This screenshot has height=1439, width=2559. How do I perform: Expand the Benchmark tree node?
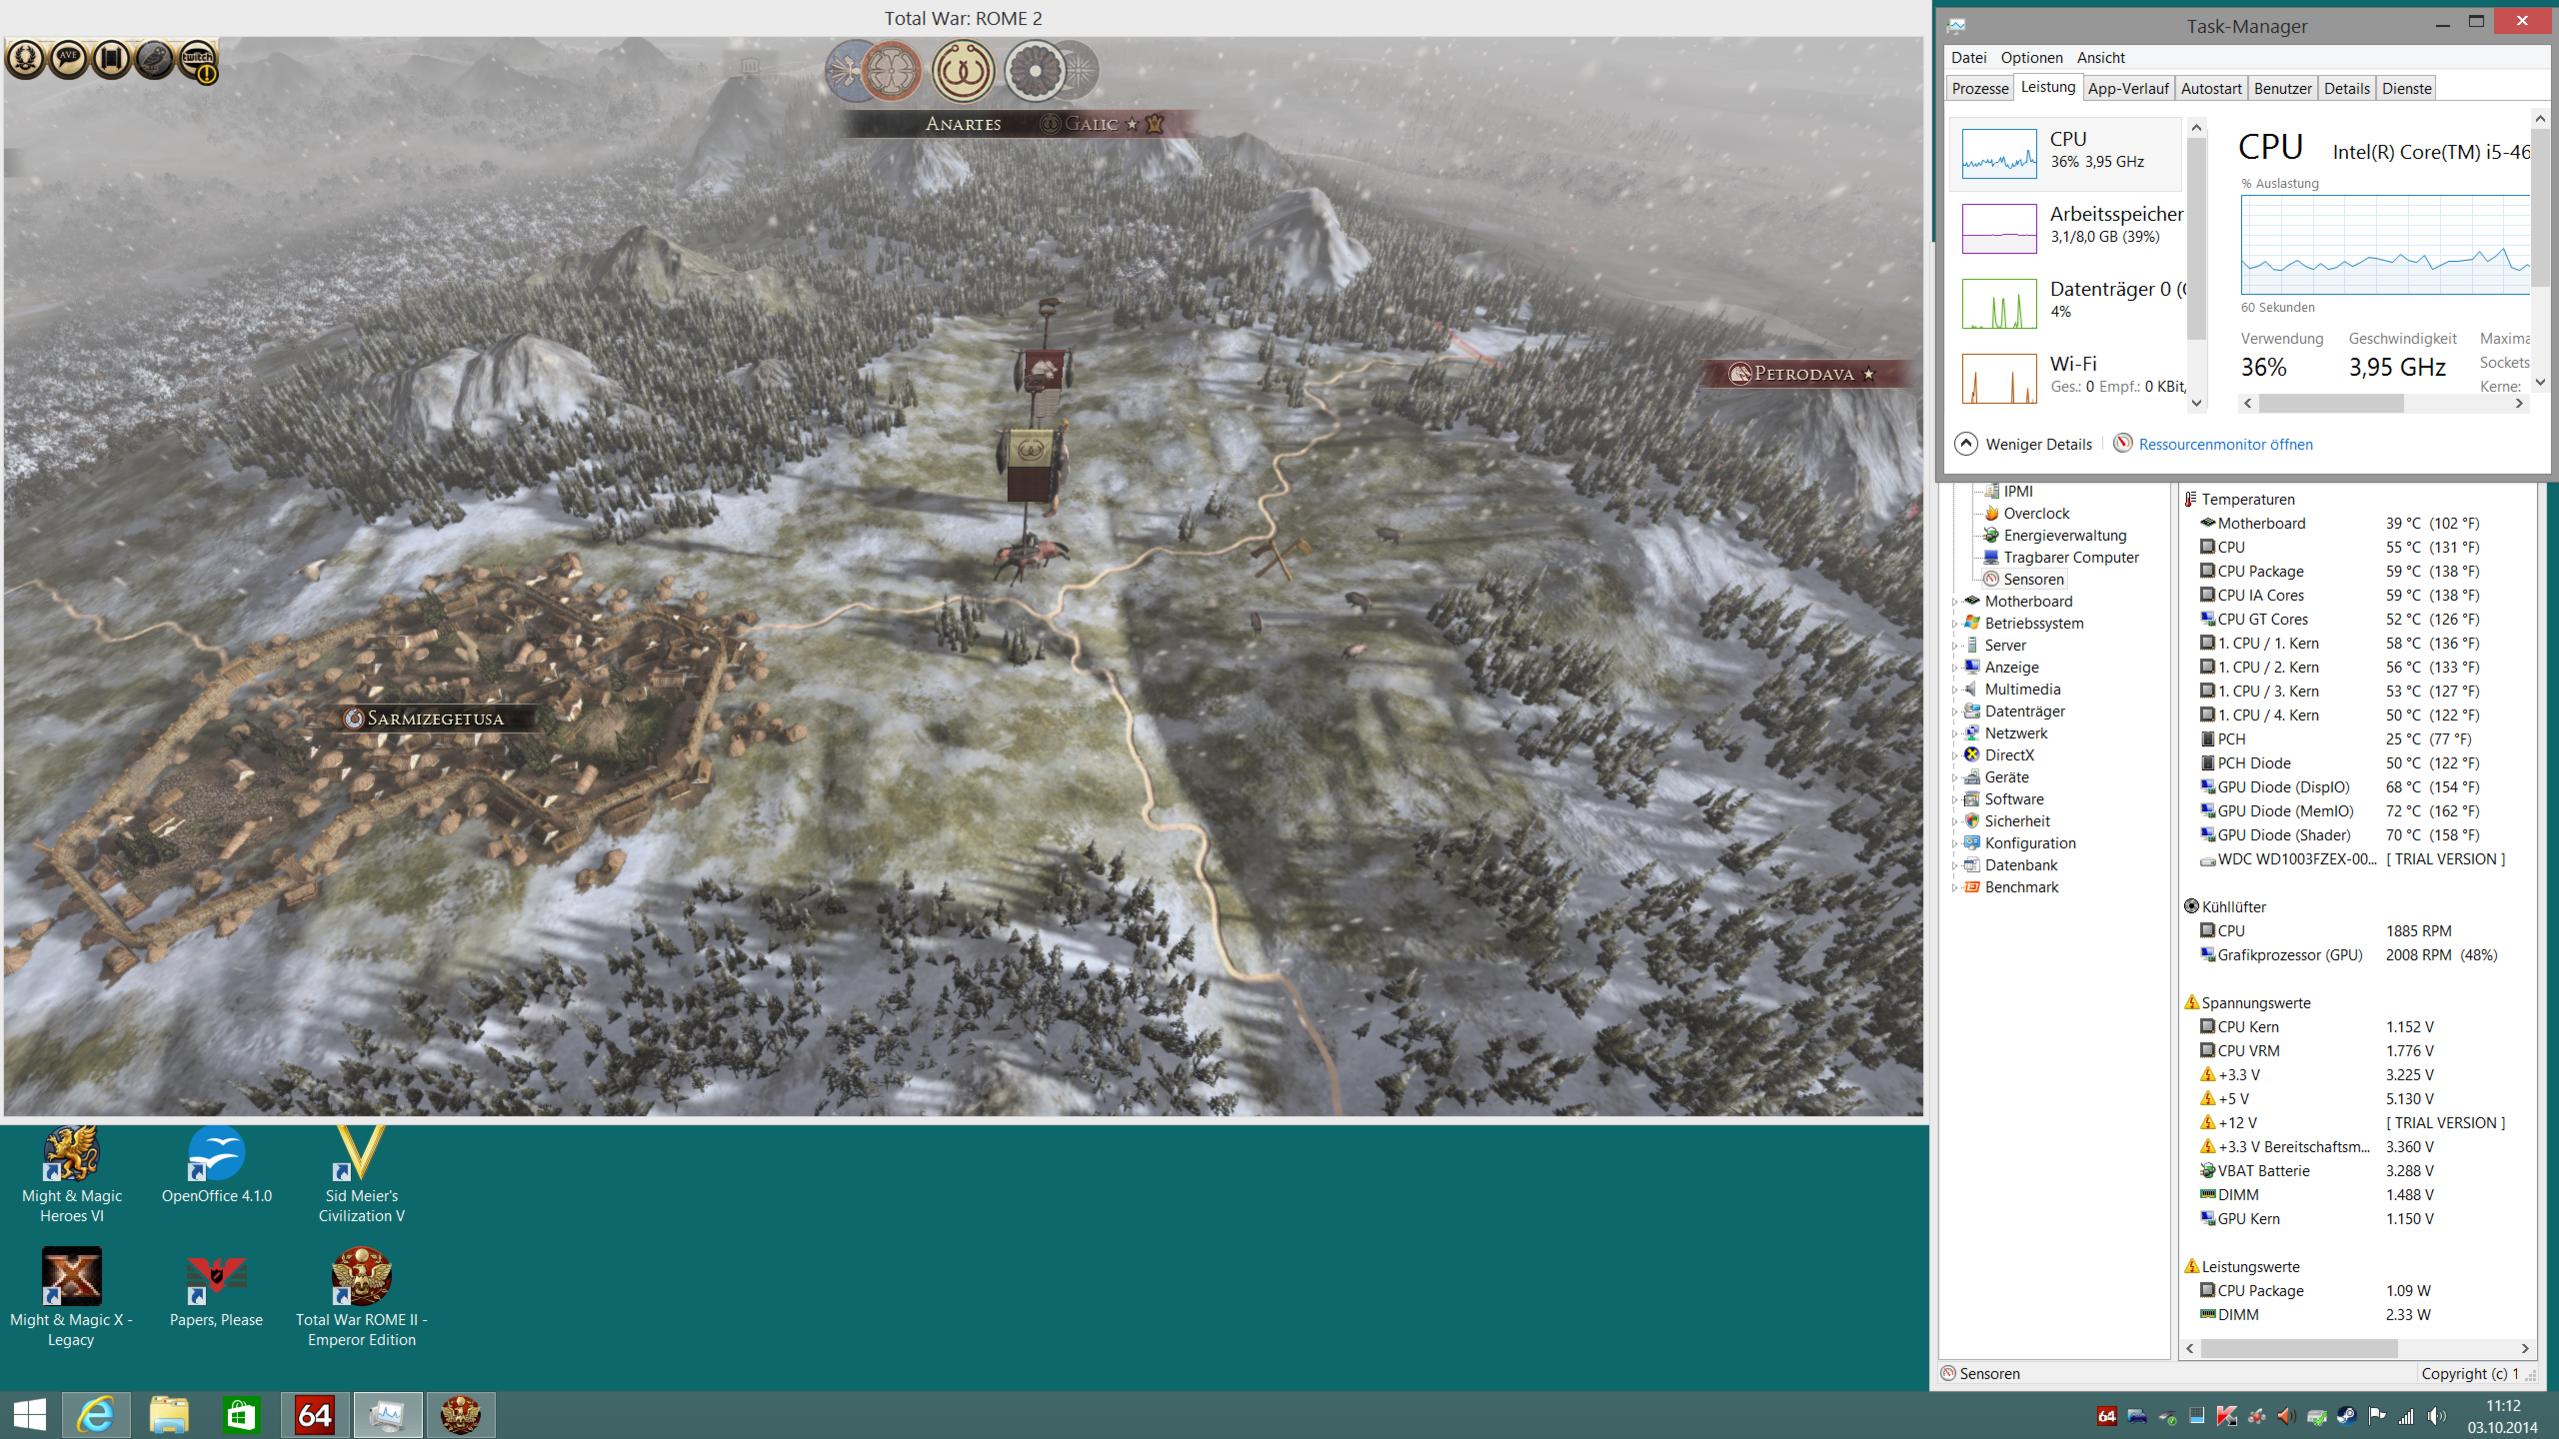point(1955,887)
